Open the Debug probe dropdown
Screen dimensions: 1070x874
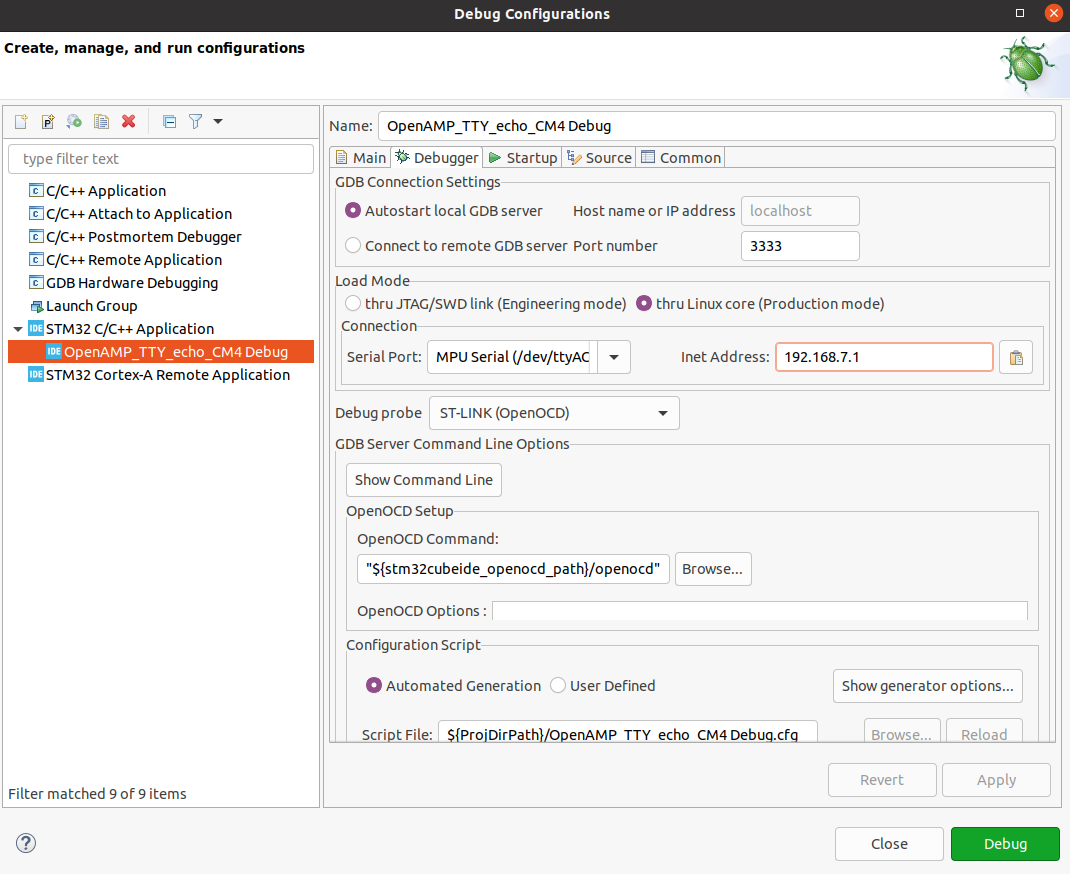(x=554, y=413)
